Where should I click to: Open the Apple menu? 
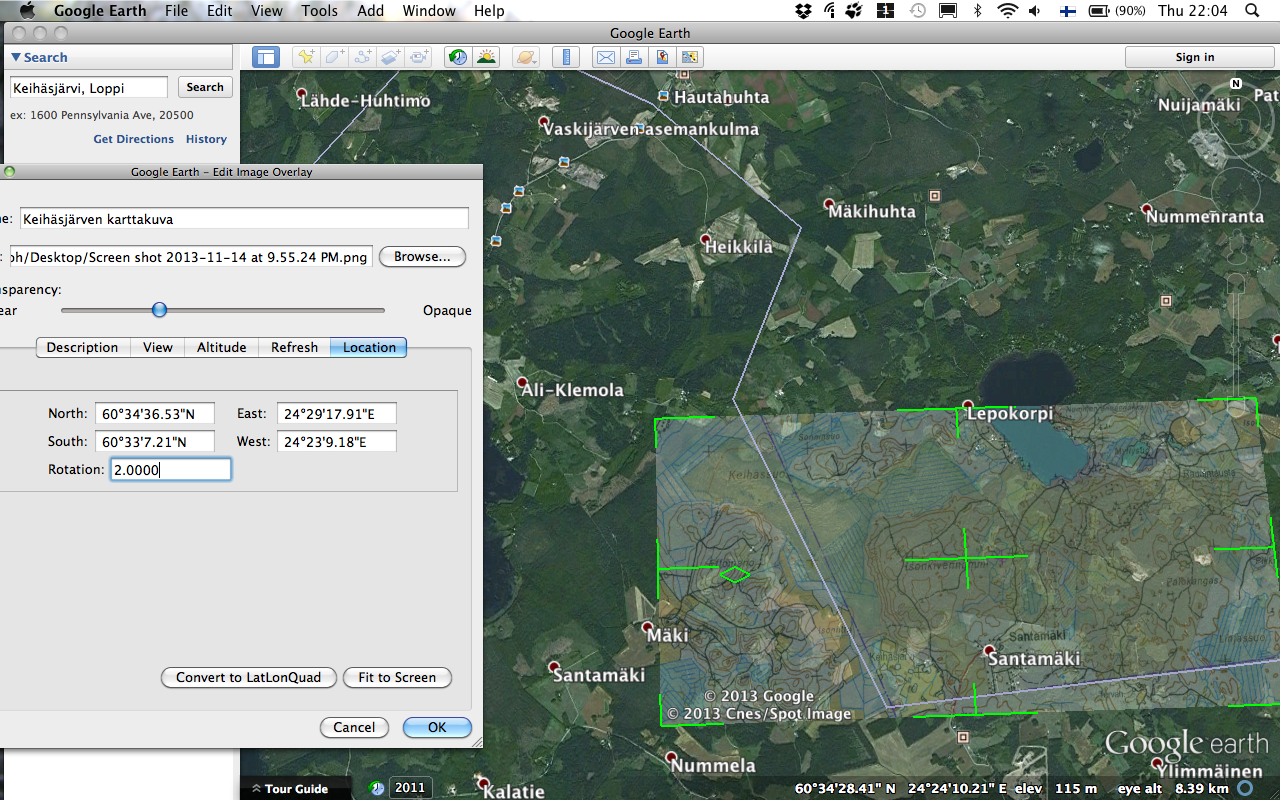click(x=27, y=11)
